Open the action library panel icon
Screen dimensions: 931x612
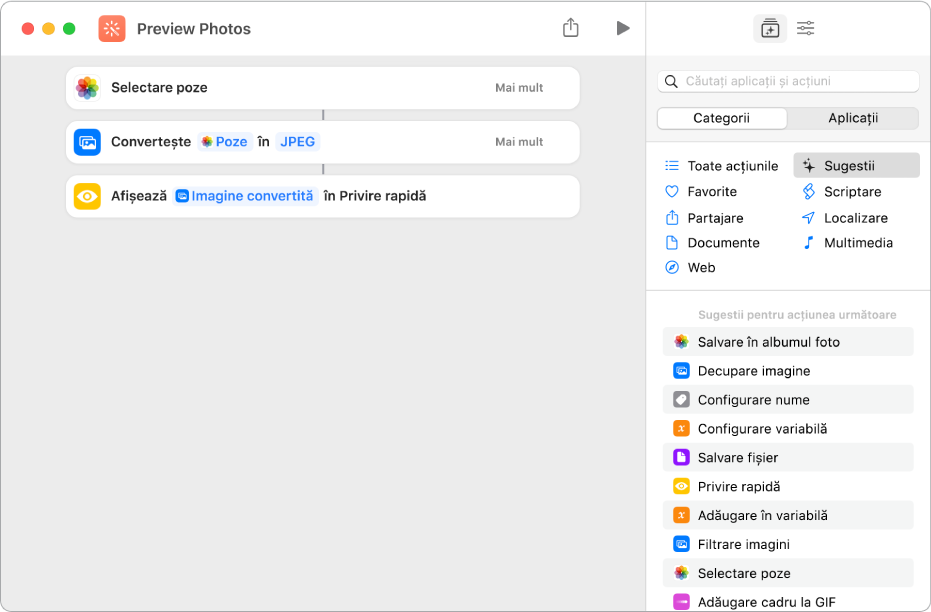(x=769, y=28)
